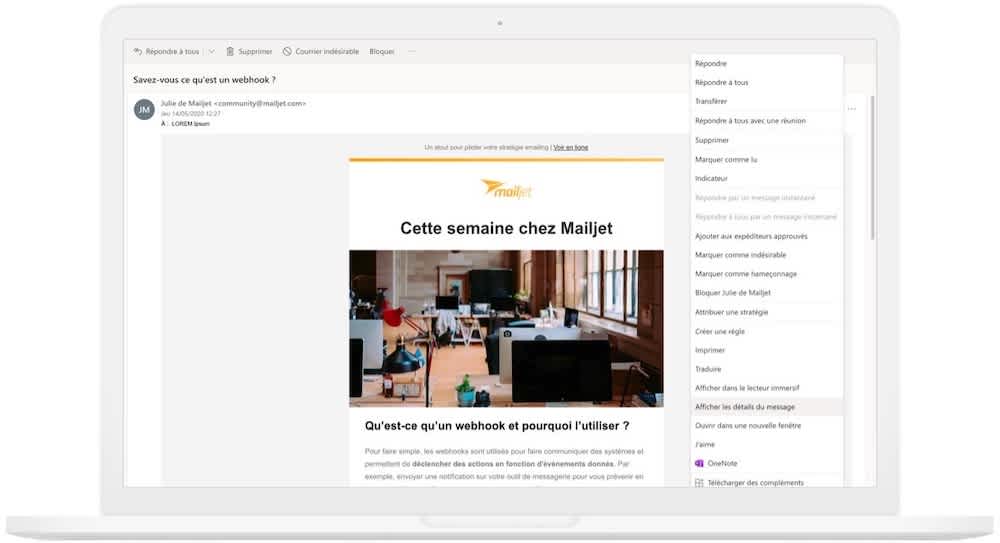
Task: Open OneNote from the menu
Action: pyautogui.click(x=767, y=464)
